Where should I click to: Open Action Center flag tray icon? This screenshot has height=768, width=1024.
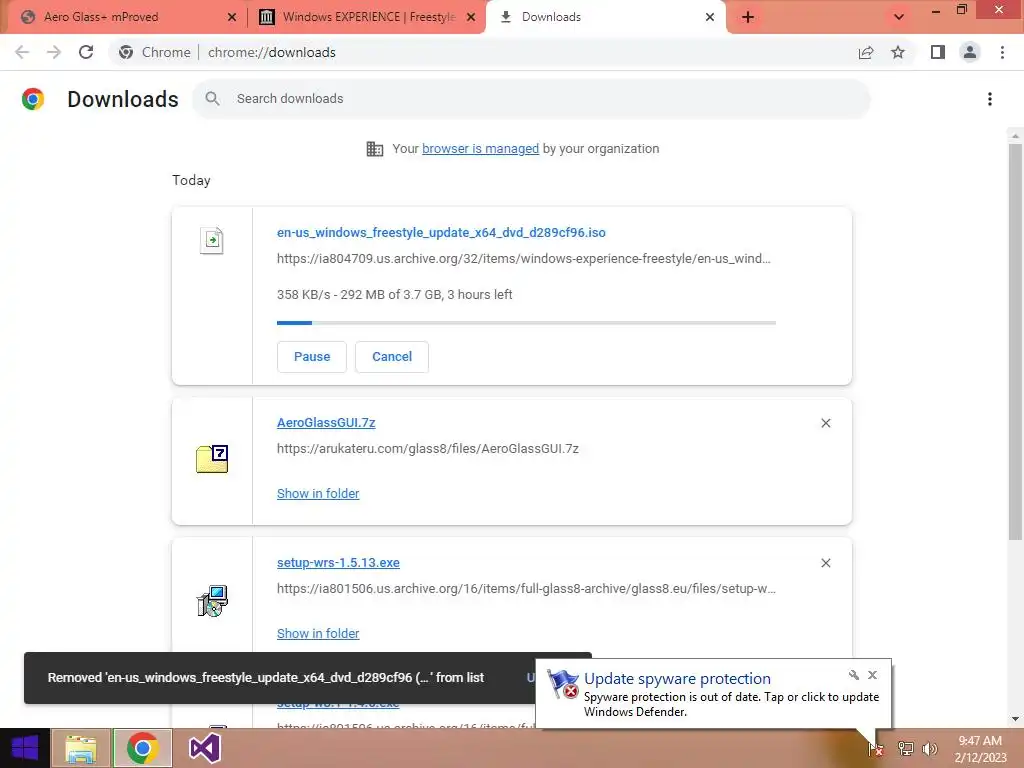tap(875, 749)
